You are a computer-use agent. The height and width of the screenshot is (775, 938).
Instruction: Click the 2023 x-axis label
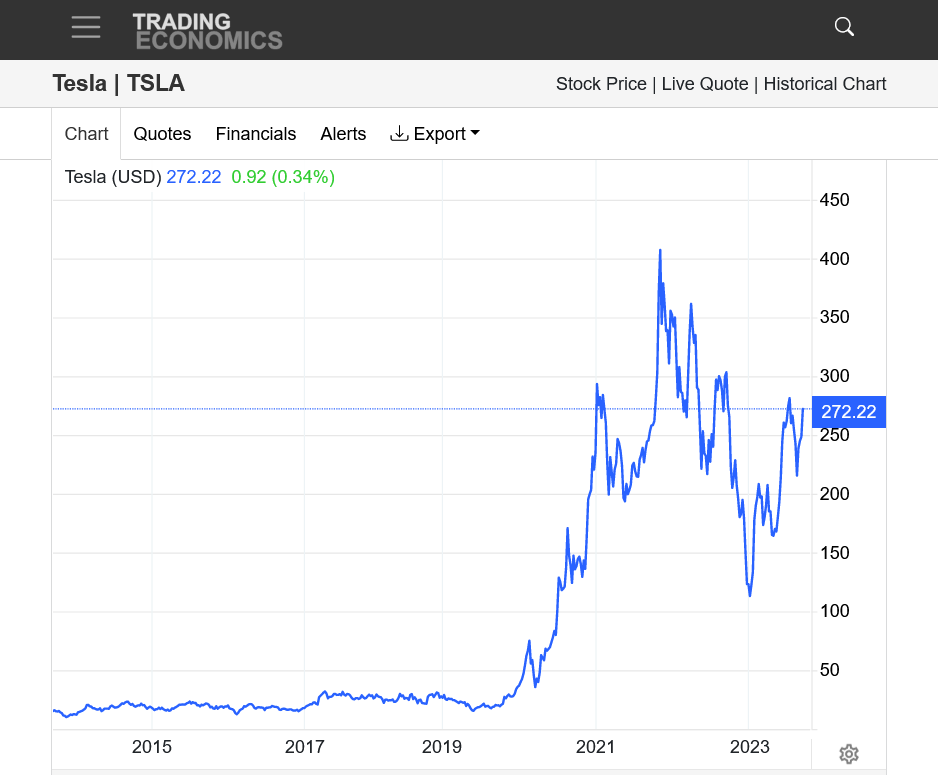click(750, 747)
